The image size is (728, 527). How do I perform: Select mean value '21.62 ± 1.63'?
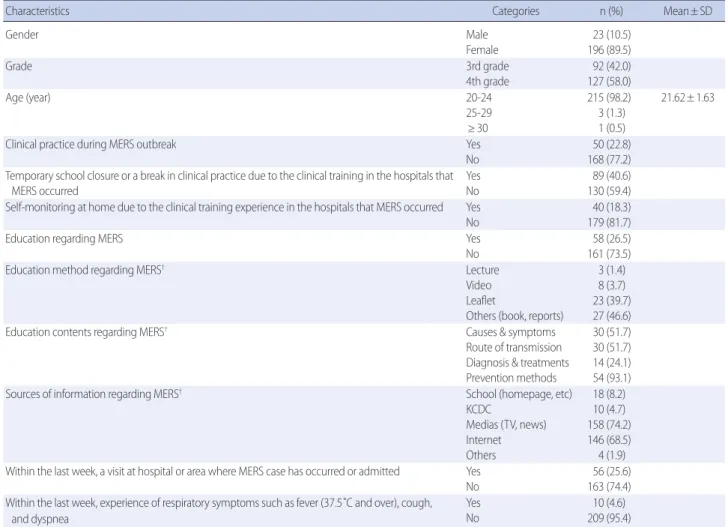(688, 98)
